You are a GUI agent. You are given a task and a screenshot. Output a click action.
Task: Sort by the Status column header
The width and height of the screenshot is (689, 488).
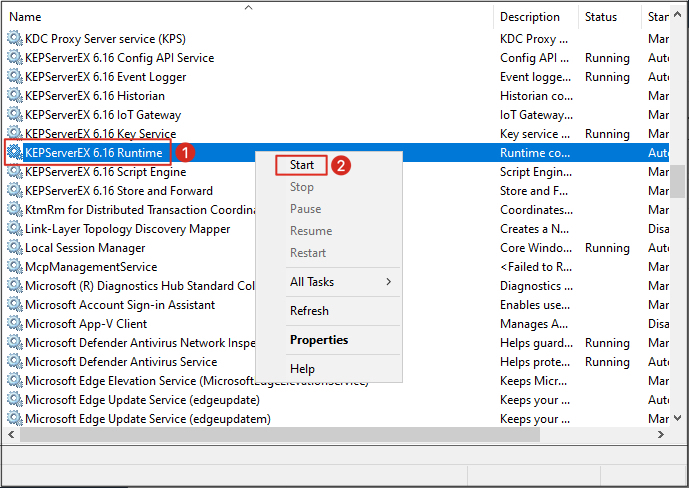[x=610, y=17]
